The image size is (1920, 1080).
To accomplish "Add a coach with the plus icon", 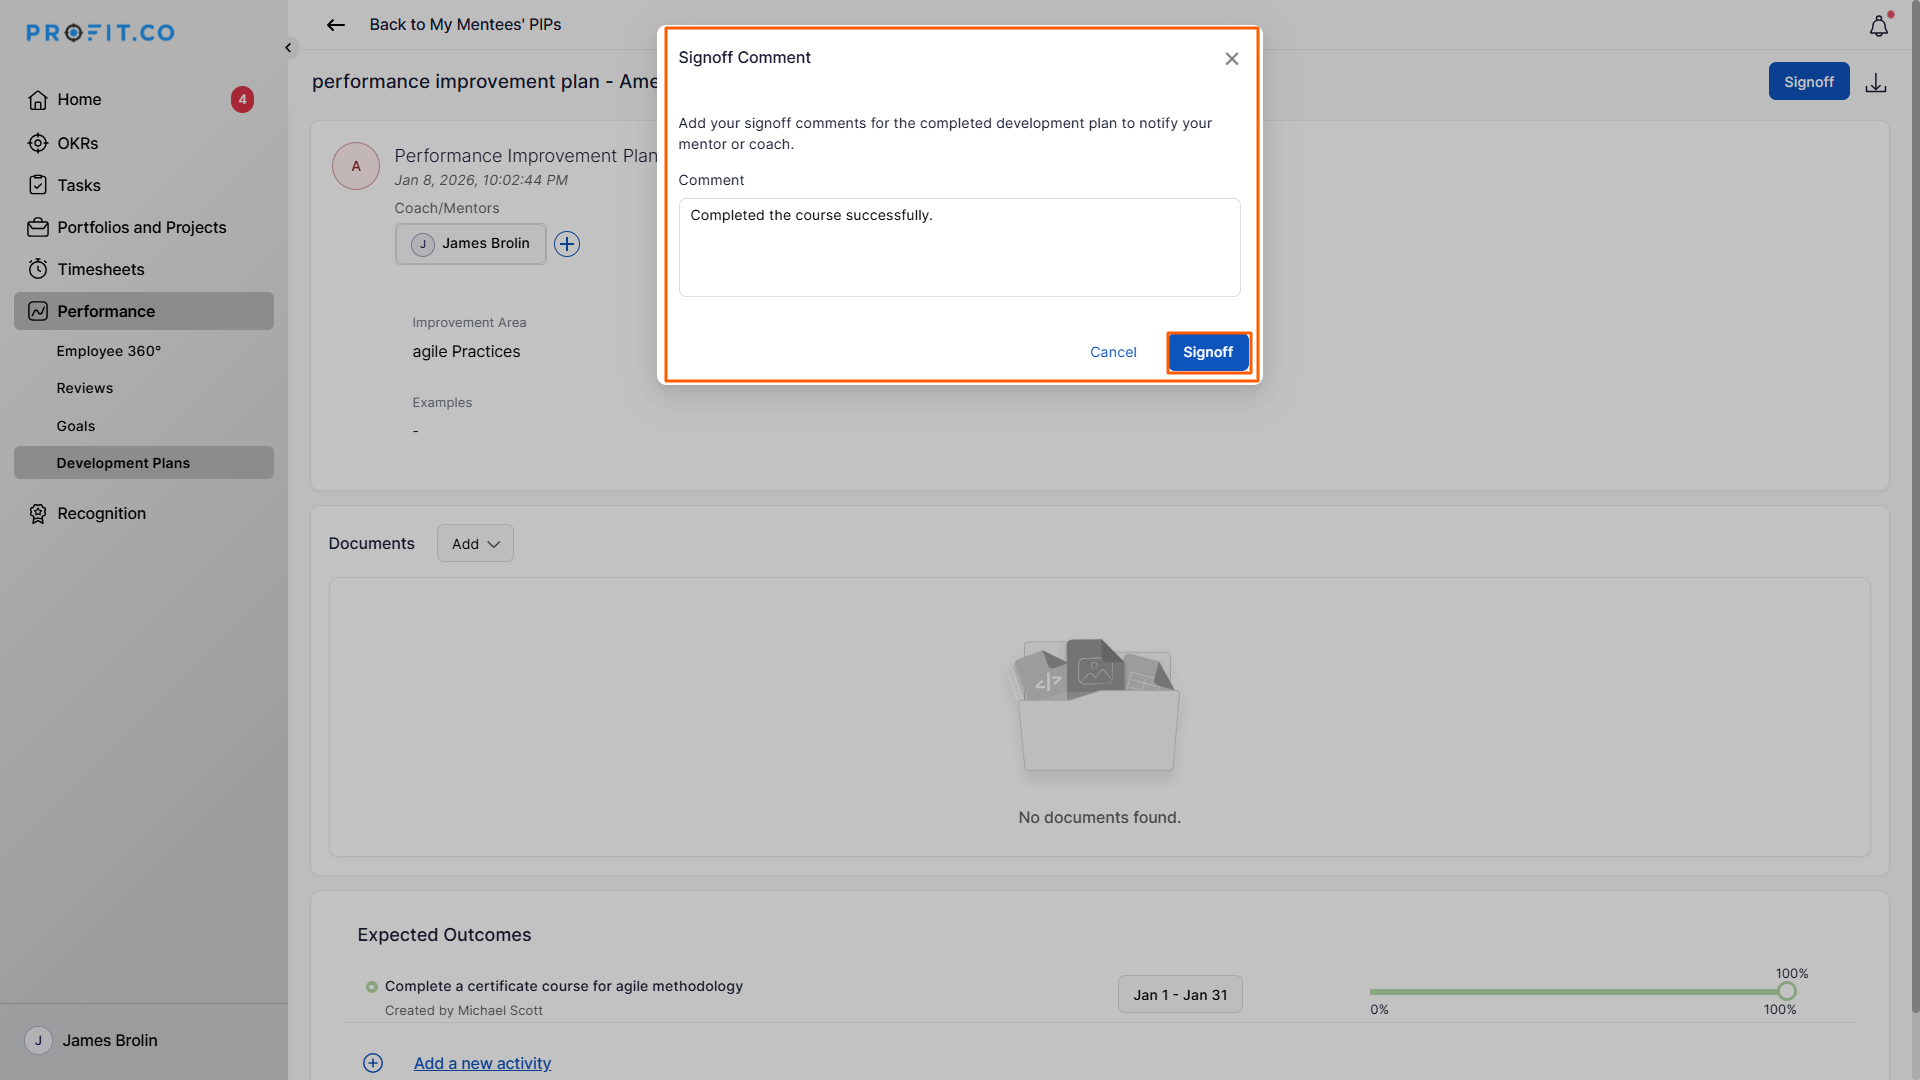I will coord(567,244).
